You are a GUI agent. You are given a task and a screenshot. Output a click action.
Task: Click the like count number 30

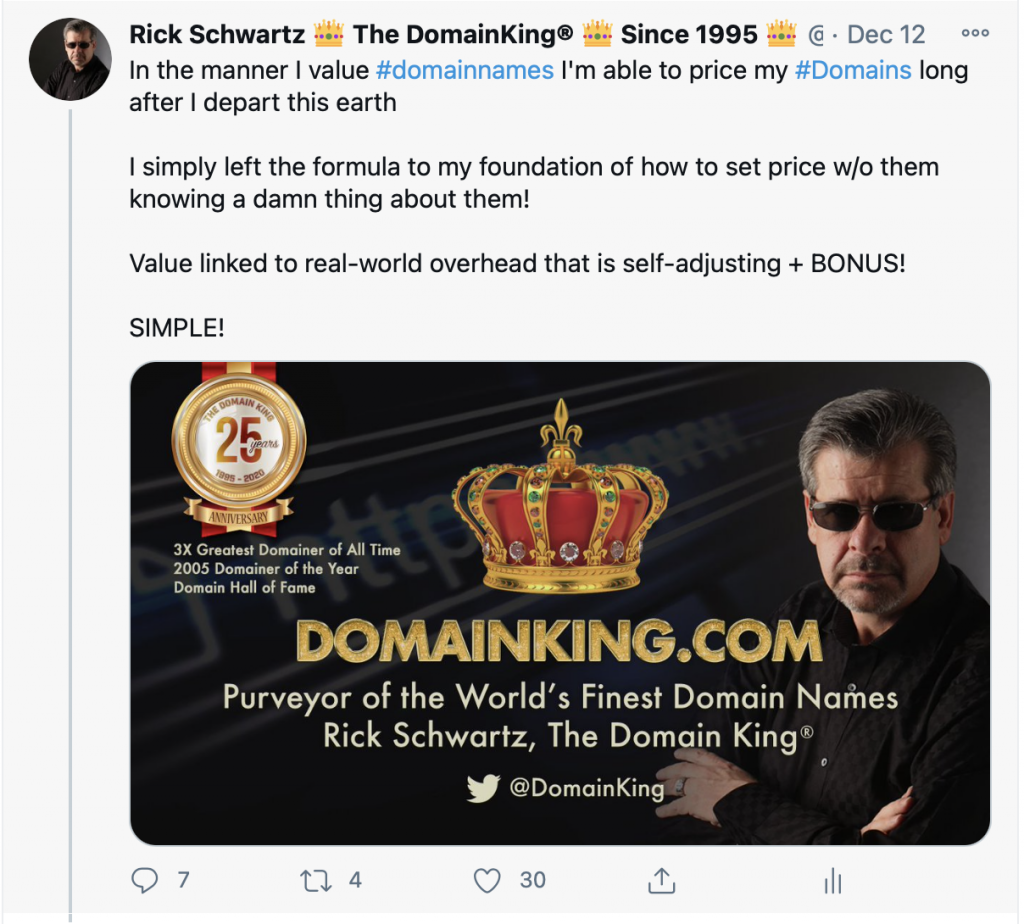click(532, 880)
